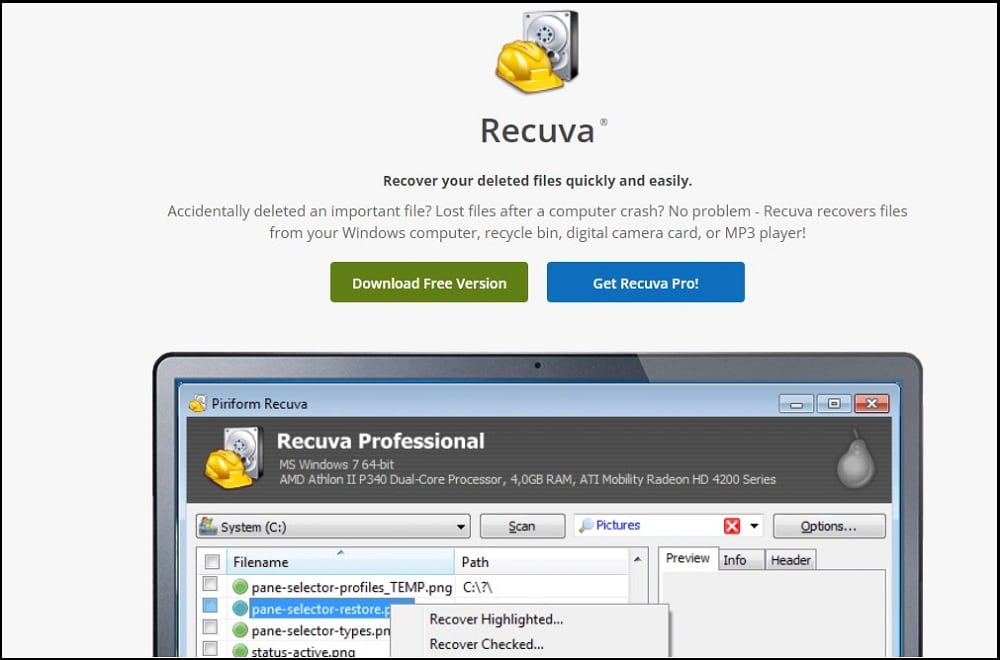Click the MS Windows 7 64-bit text

click(x=337, y=464)
